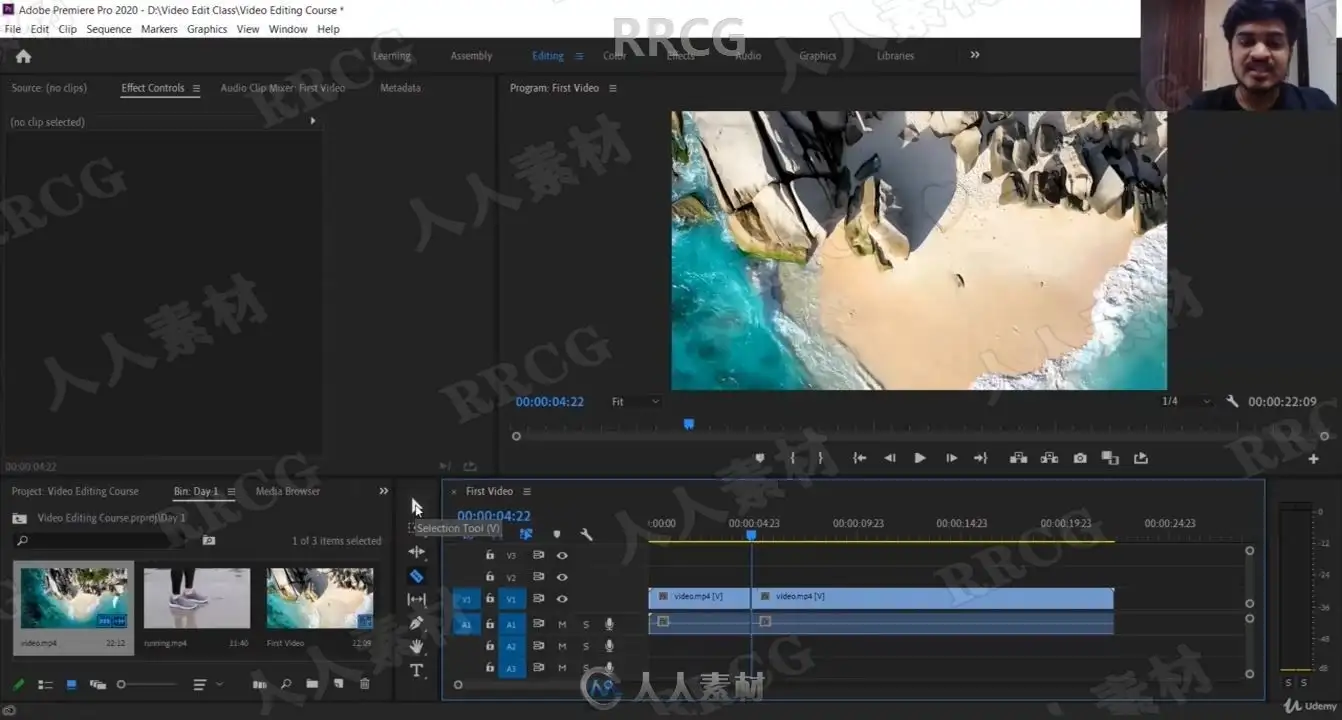Pick the Hand tool
Image resolution: width=1342 pixels, height=720 pixels.
pyautogui.click(x=416, y=647)
